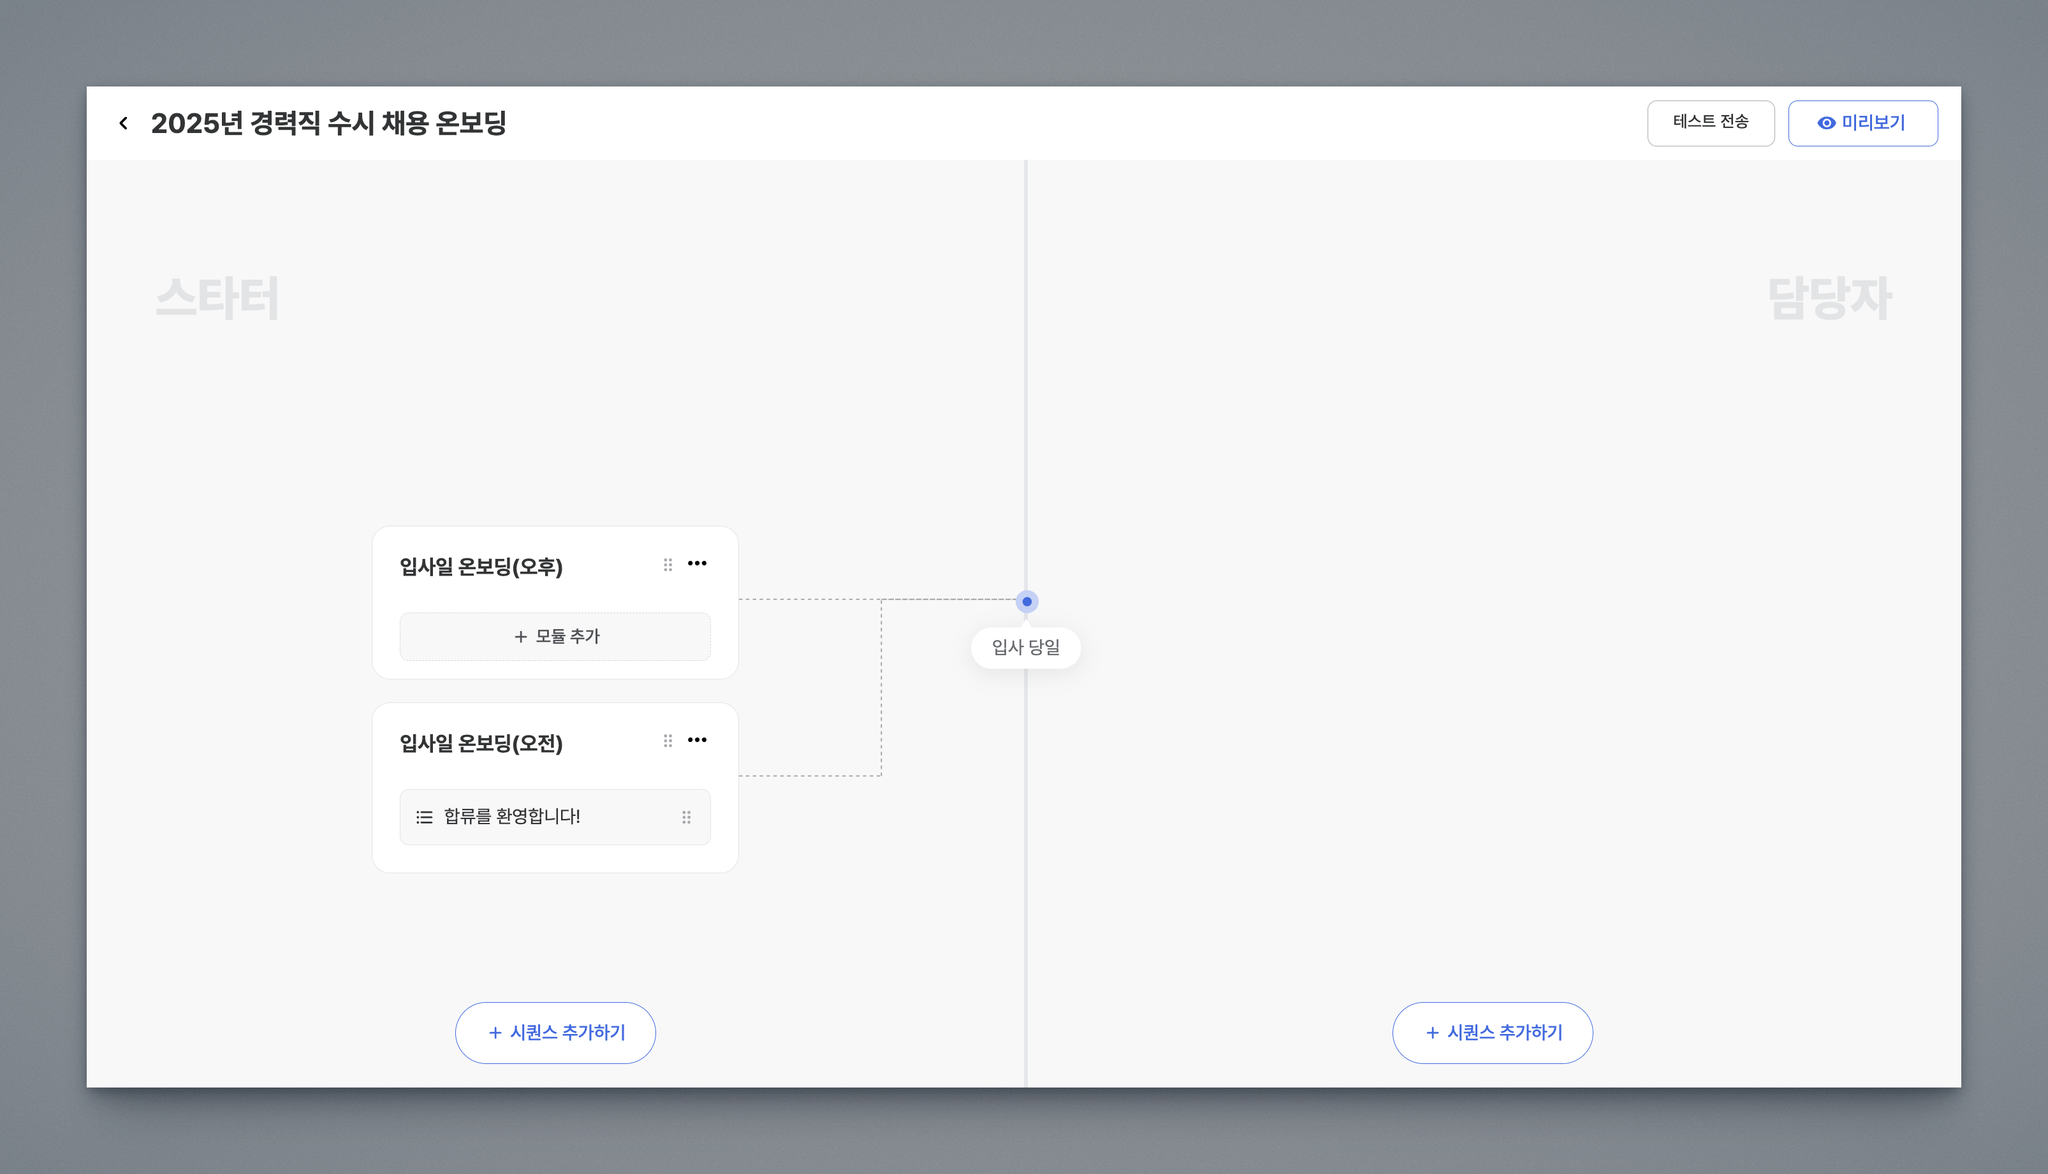Click the 미리보기 preview button label
The image size is (2048, 1174).
1873,123
